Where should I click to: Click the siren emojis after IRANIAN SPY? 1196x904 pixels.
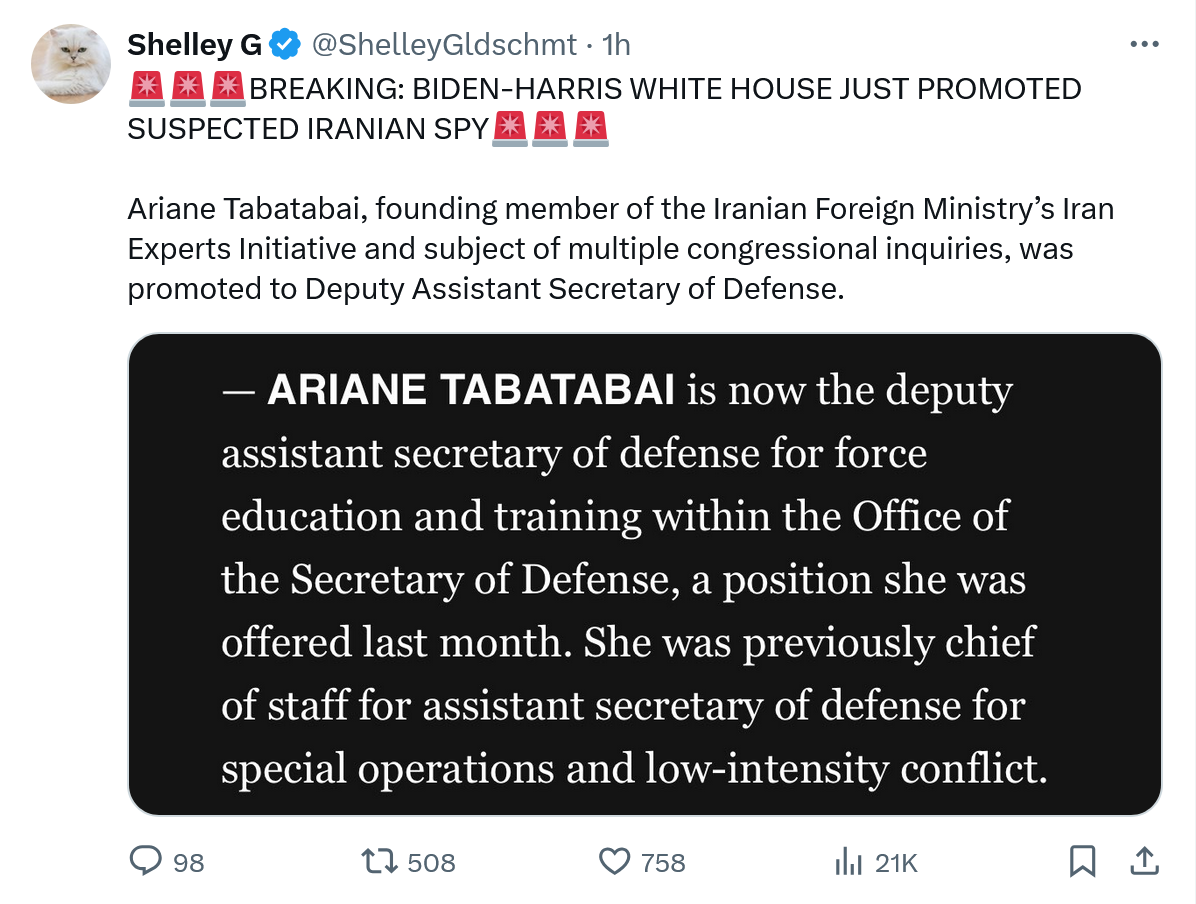pyautogui.click(x=551, y=129)
